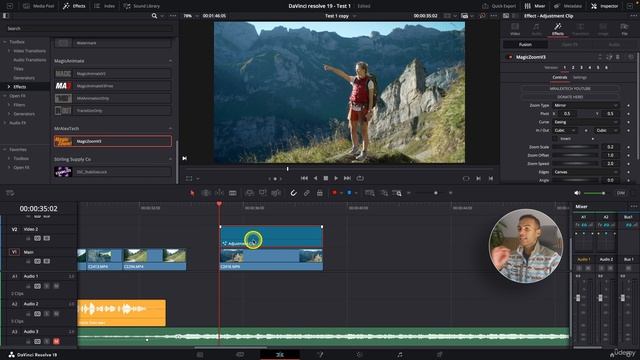Viewport: 640px width, 360px height.
Task: Switch to Inspector Video tab
Action: point(515,29)
